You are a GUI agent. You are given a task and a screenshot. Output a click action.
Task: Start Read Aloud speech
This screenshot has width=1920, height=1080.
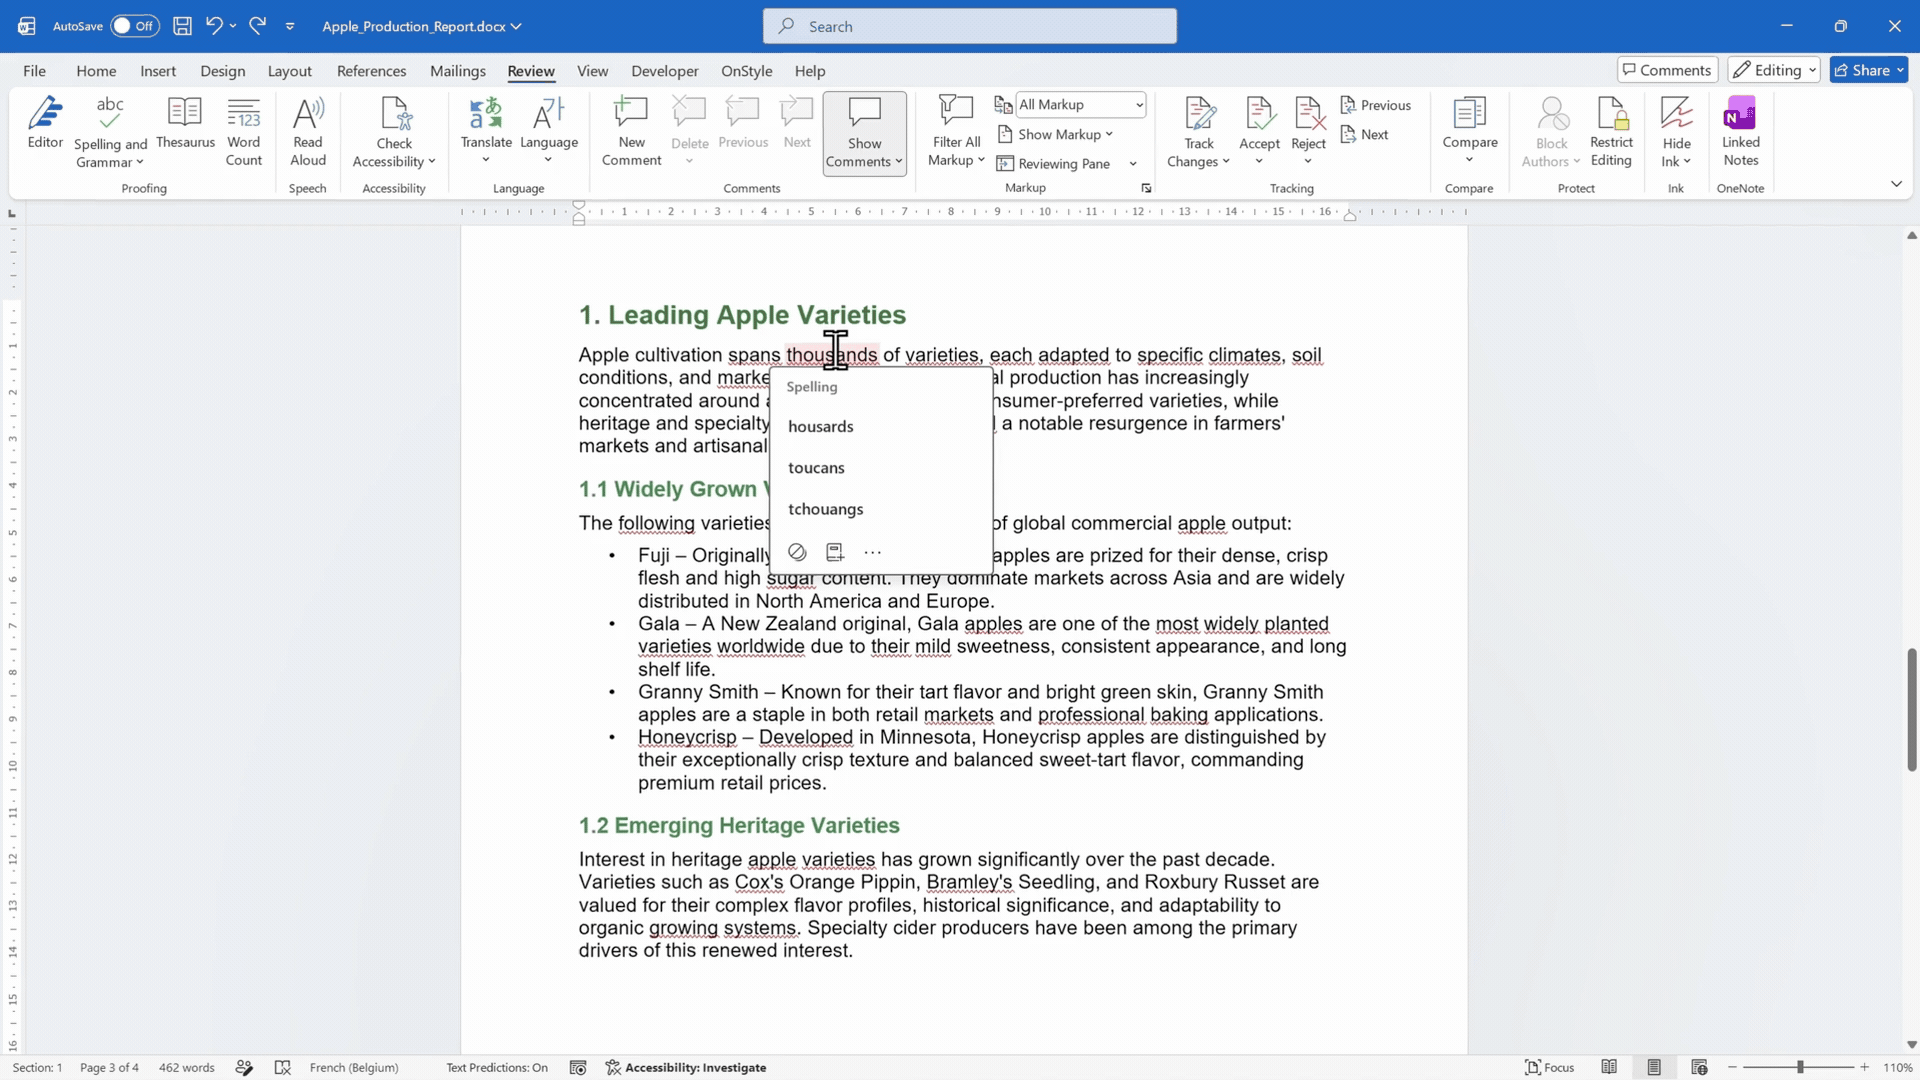[308, 132]
